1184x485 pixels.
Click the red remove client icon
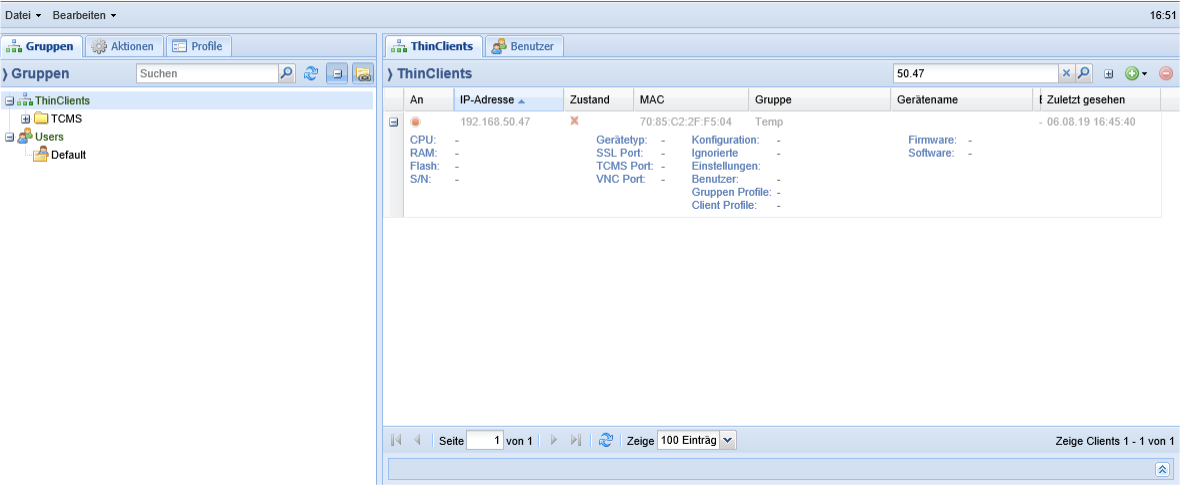click(x=1165, y=74)
